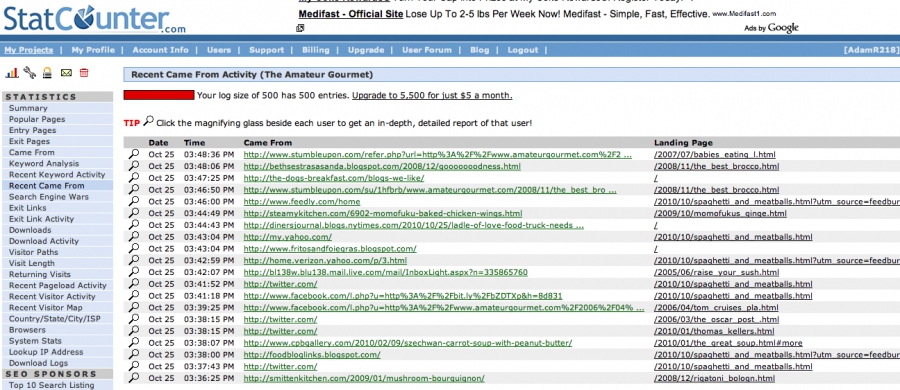Viewport: 900px width, 390px height.
Task: Open Search Engine Wars in sidebar
Action: tap(49, 196)
